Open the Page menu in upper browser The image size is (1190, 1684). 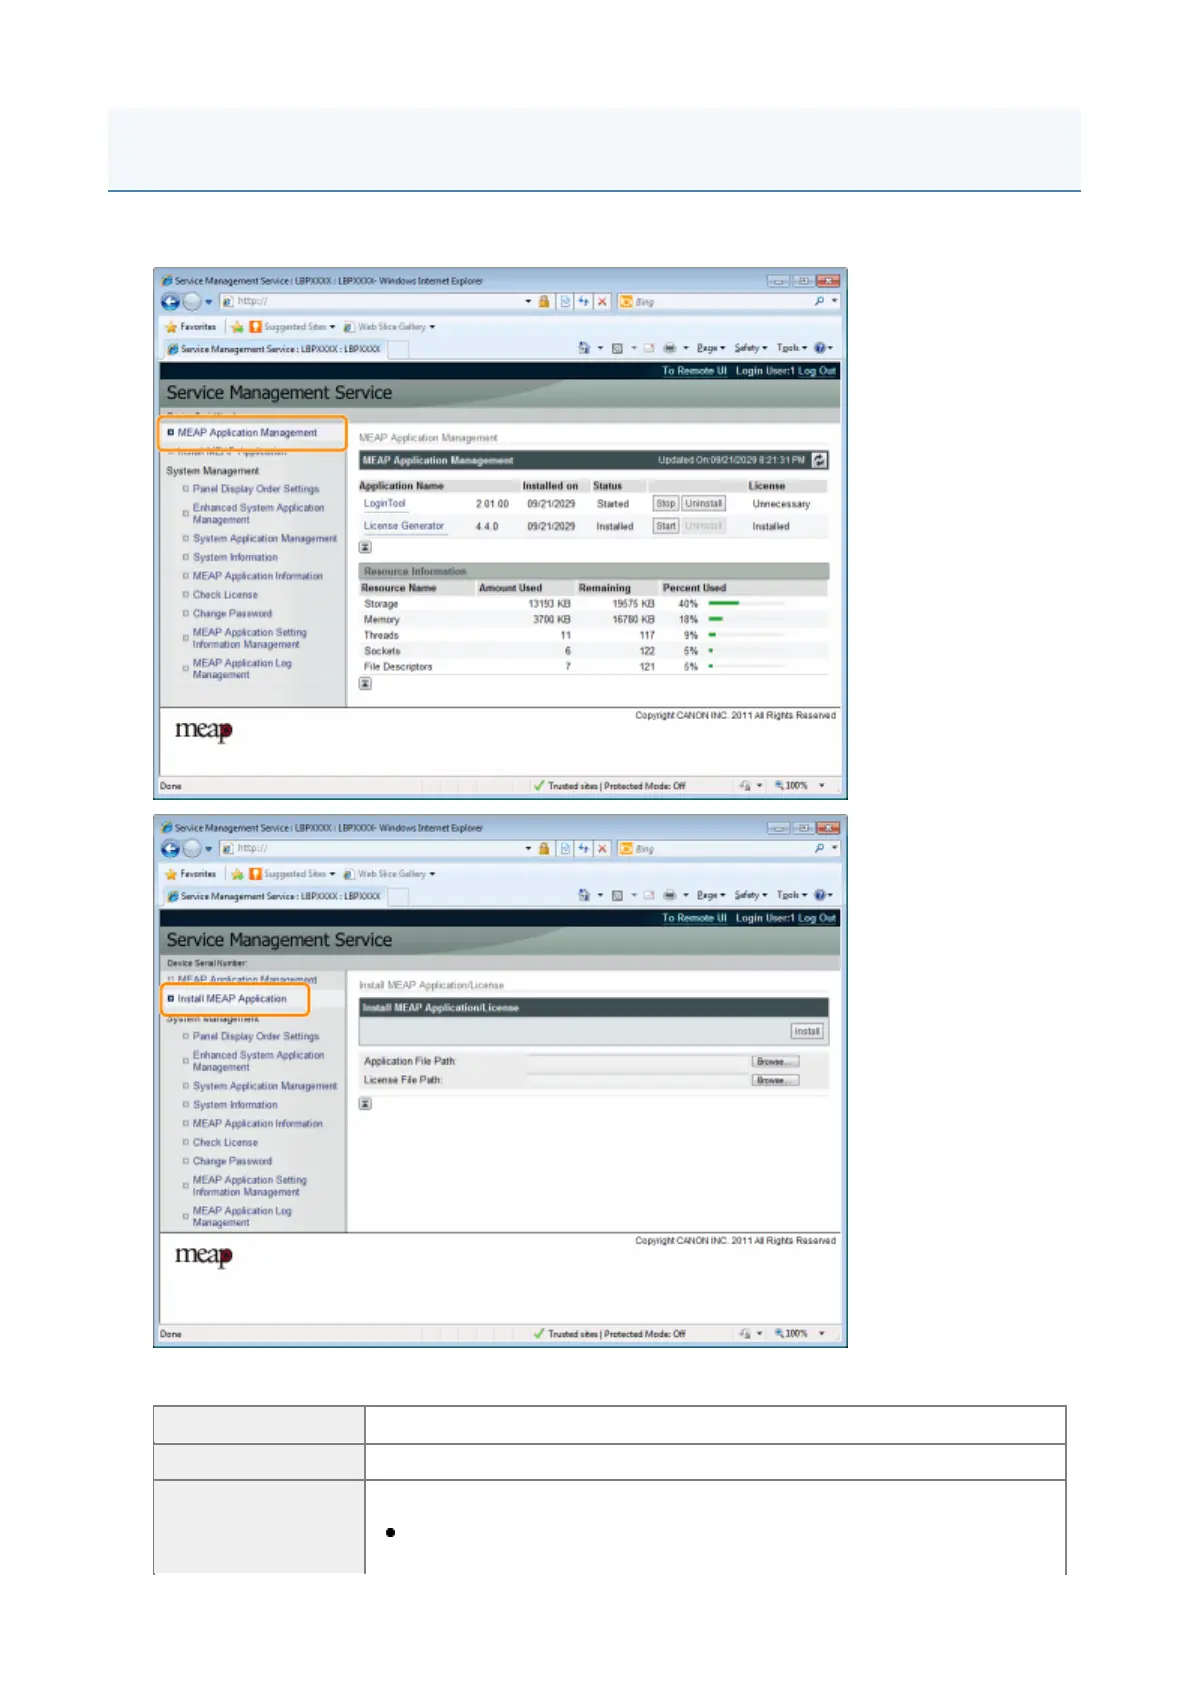point(710,348)
